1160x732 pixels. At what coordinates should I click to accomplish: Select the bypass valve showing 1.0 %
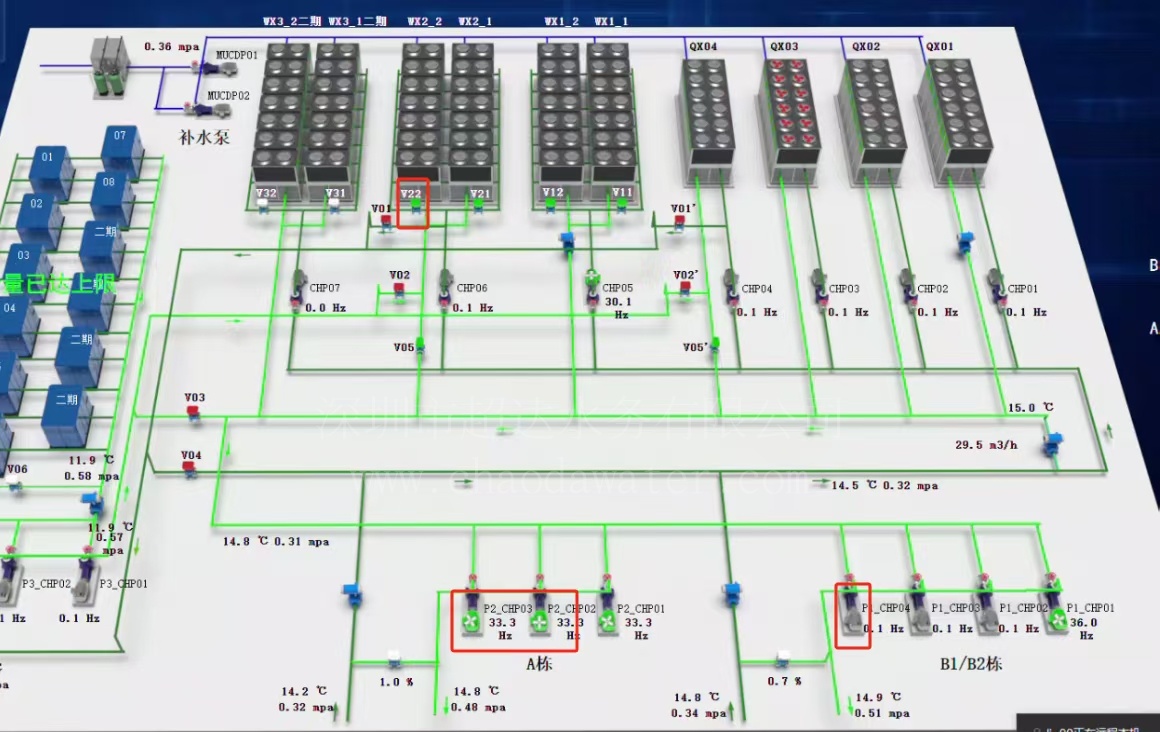click(394, 657)
